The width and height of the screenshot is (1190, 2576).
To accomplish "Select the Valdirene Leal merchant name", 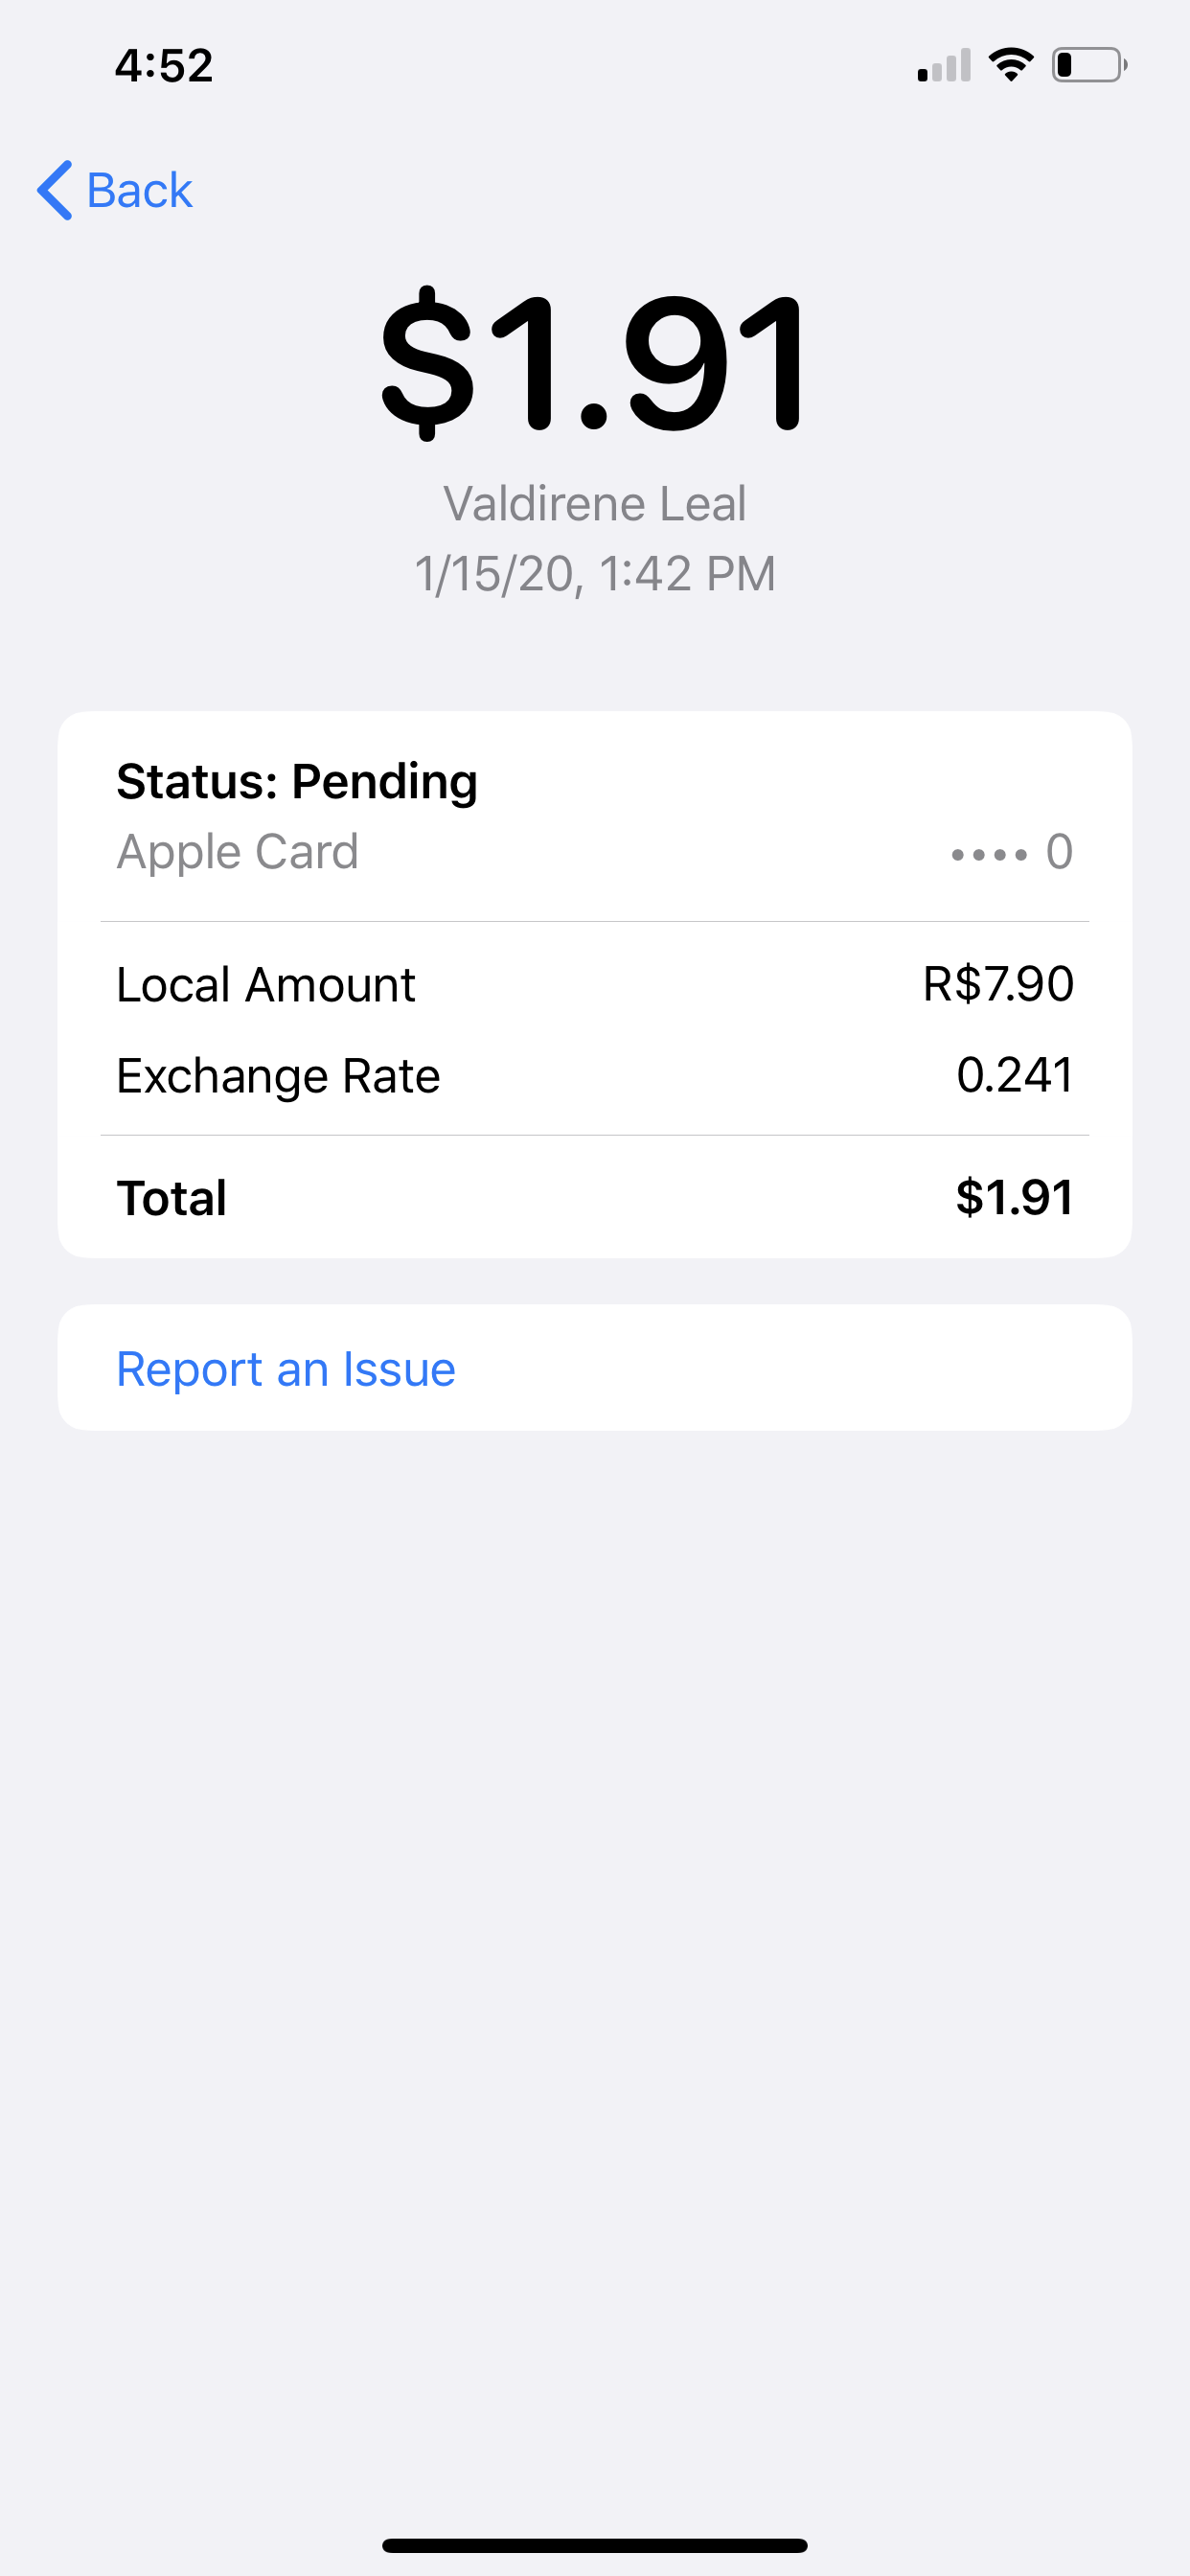I will [x=594, y=503].
